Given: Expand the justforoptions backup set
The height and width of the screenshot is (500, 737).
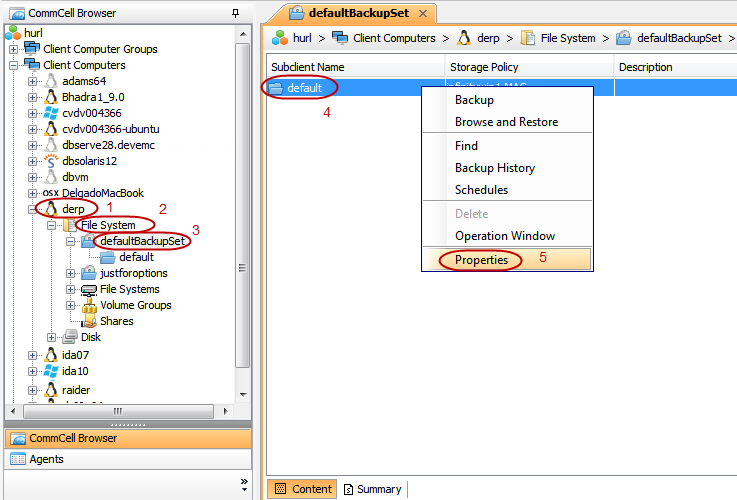Looking at the screenshot, I should pos(70,273).
